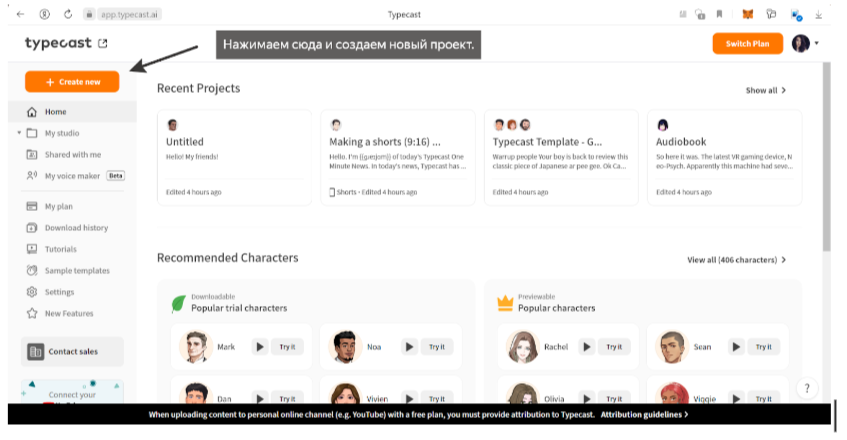Open Download history
This screenshot has height=440, width=847.
76,228
